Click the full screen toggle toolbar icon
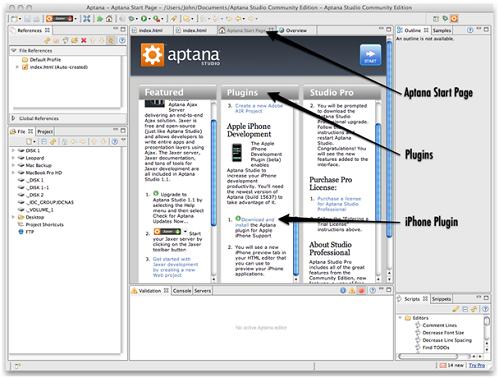The height and width of the screenshot is (378, 499). click(87, 19)
